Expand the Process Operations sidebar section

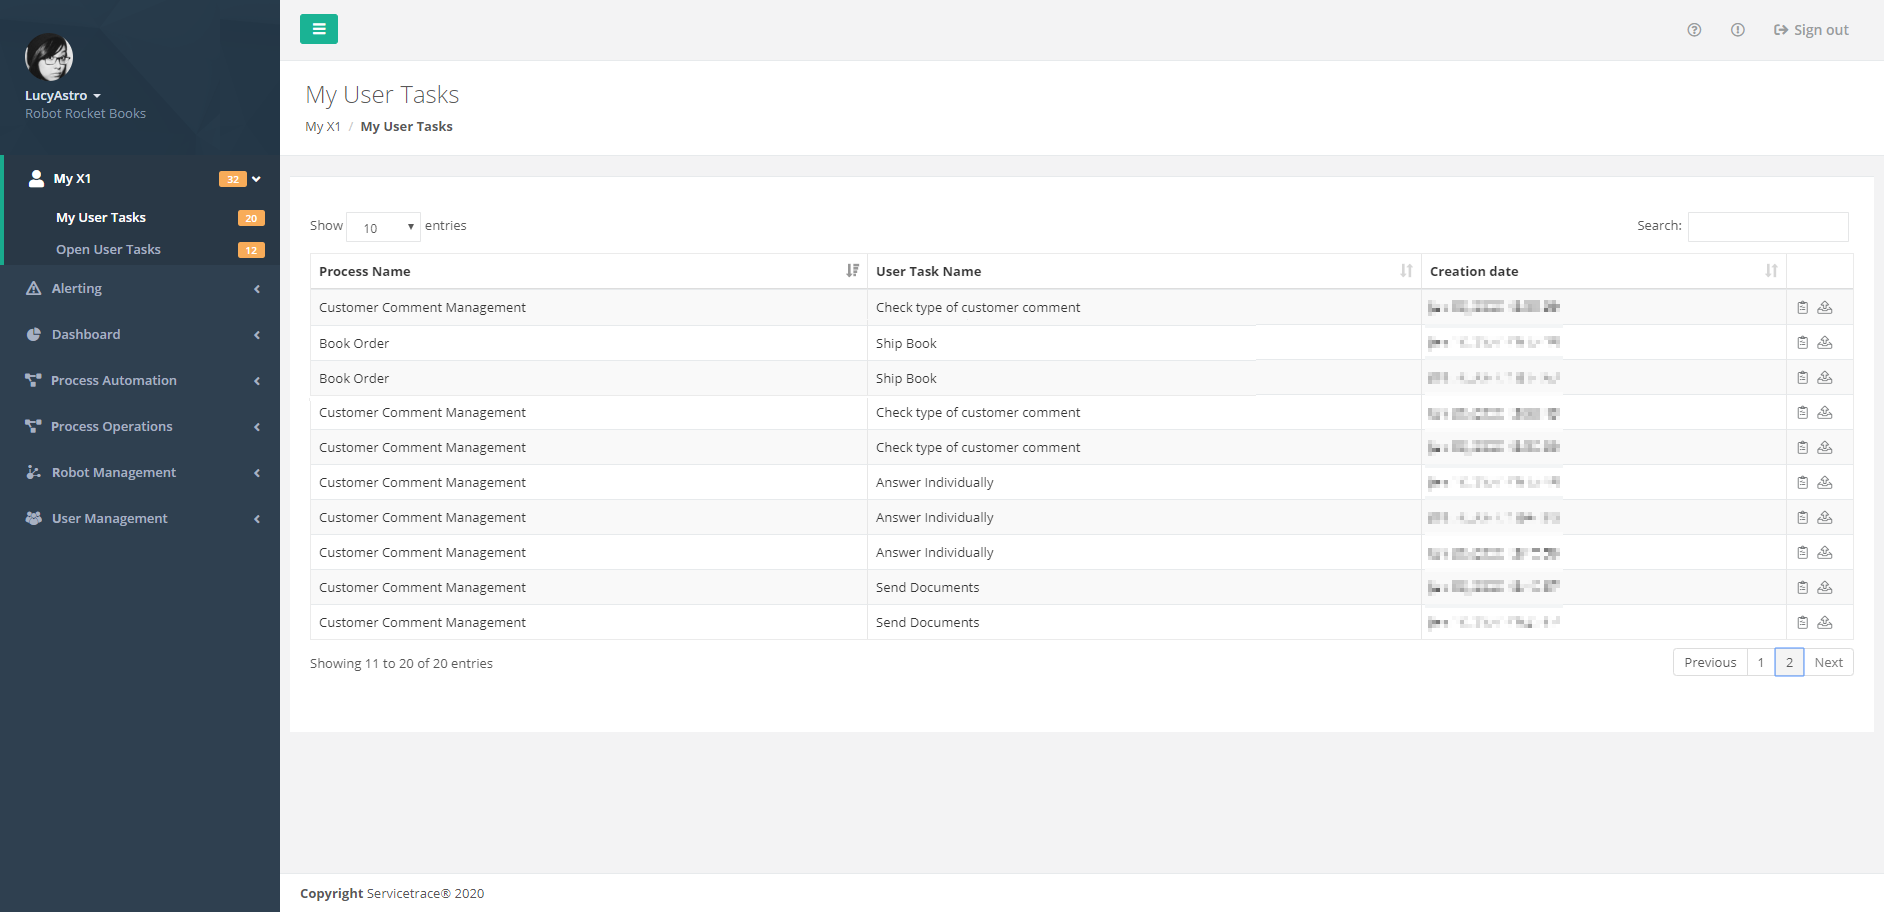tap(256, 426)
